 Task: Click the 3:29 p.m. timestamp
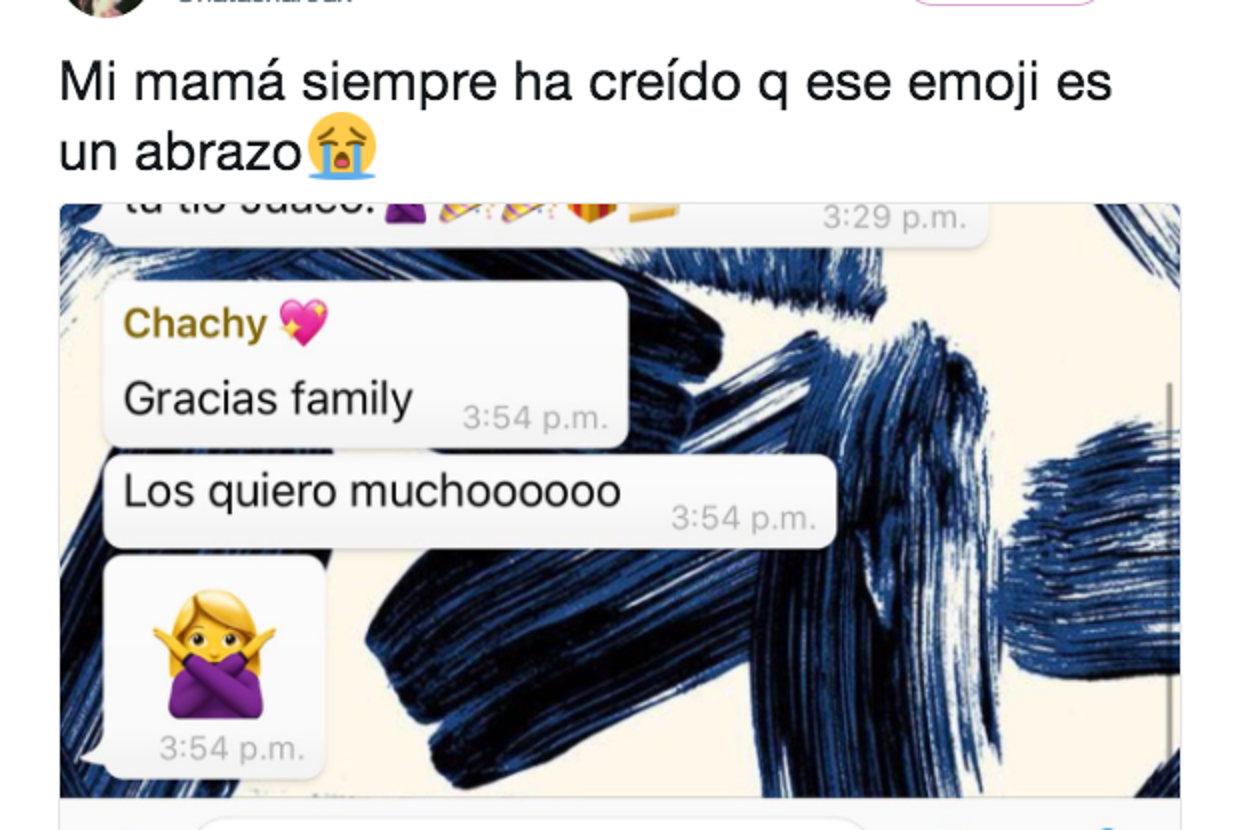[x=895, y=217]
